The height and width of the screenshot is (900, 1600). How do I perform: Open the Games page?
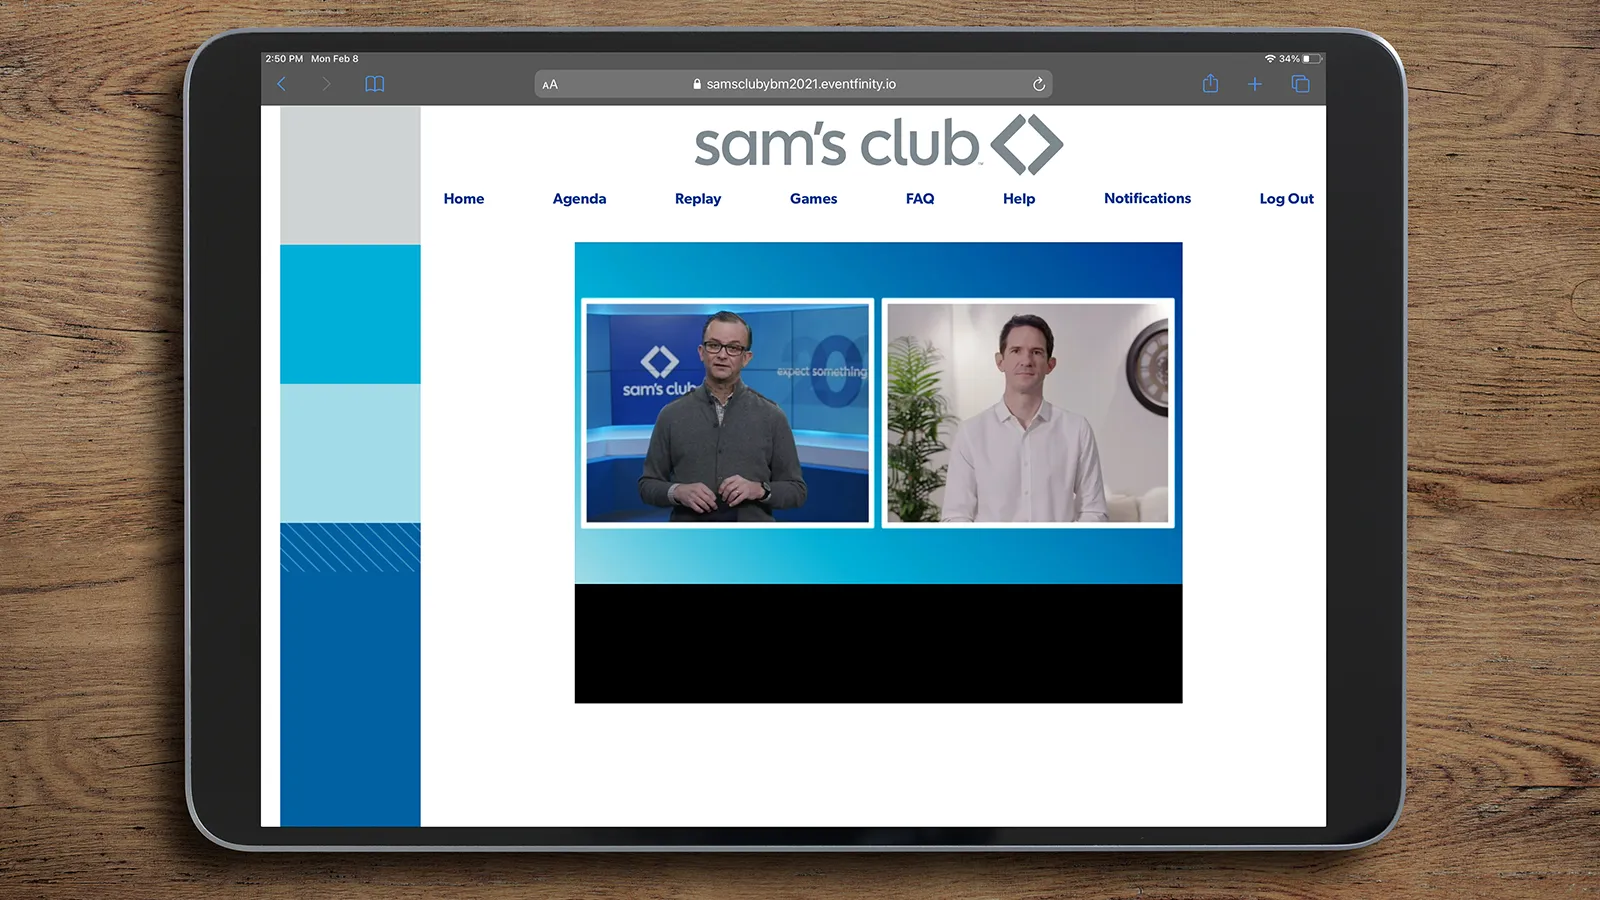pyautogui.click(x=813, y=198)
